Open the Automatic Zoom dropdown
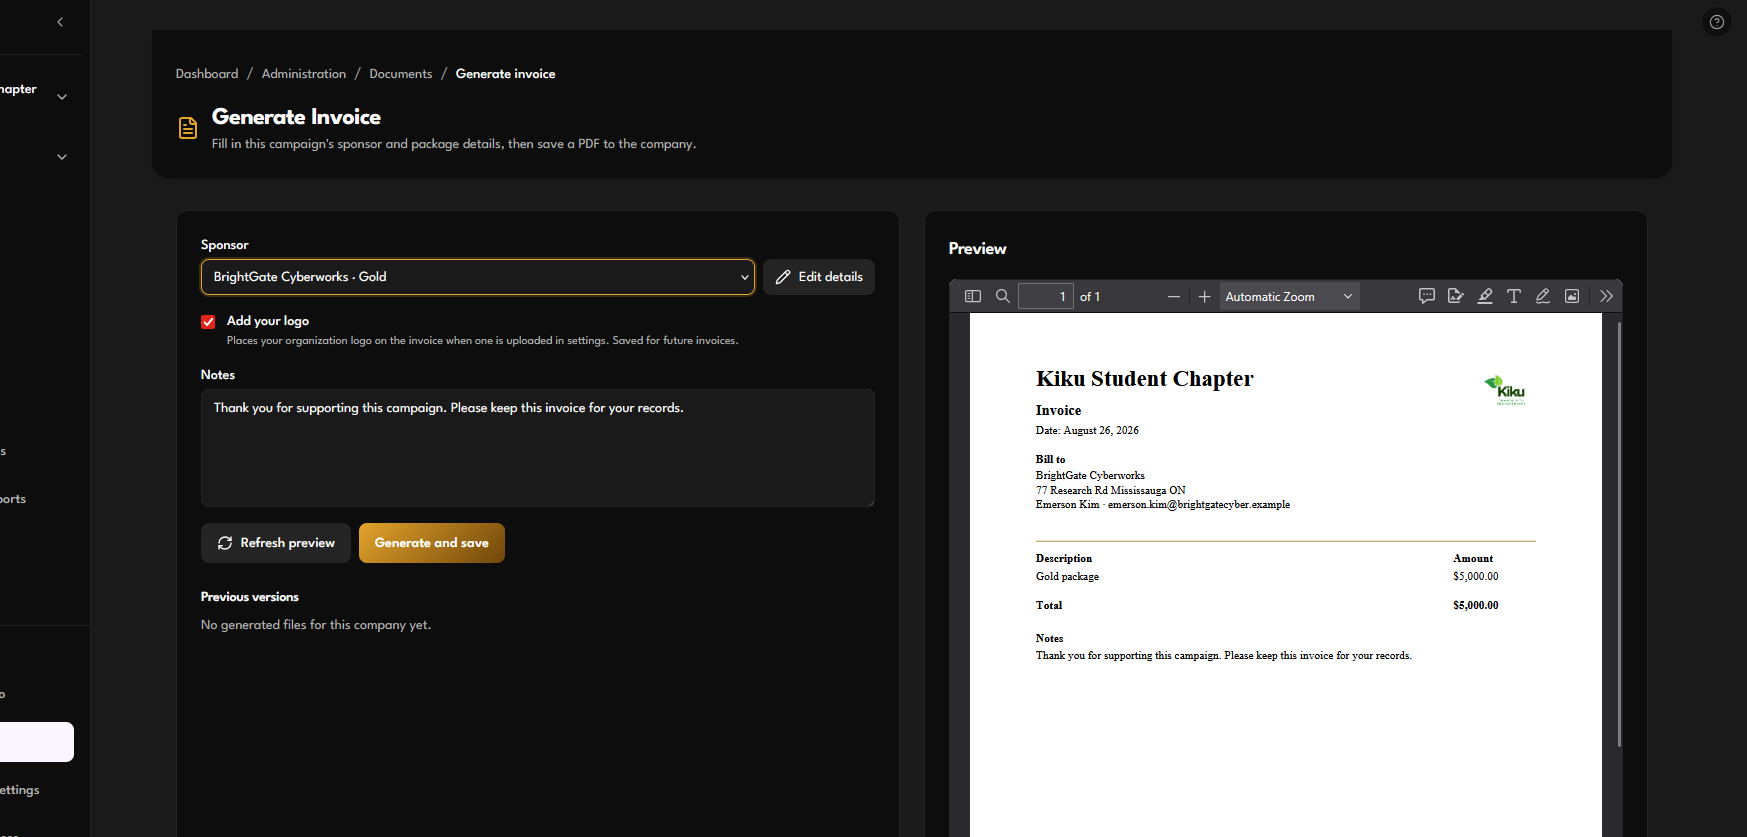This screenshot has height=837, width=1747. [1289, 297]
